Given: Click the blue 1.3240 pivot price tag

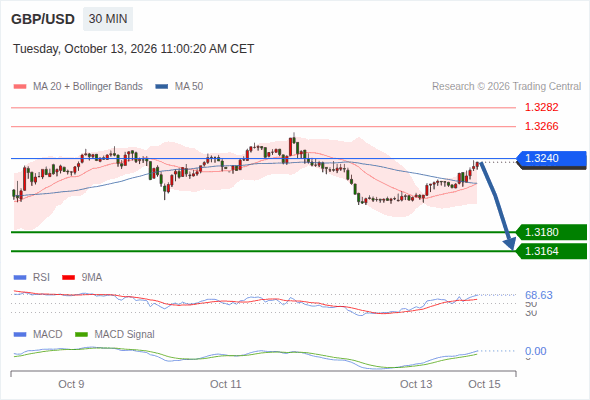Looking at the screenshot, I should (551, 158).
